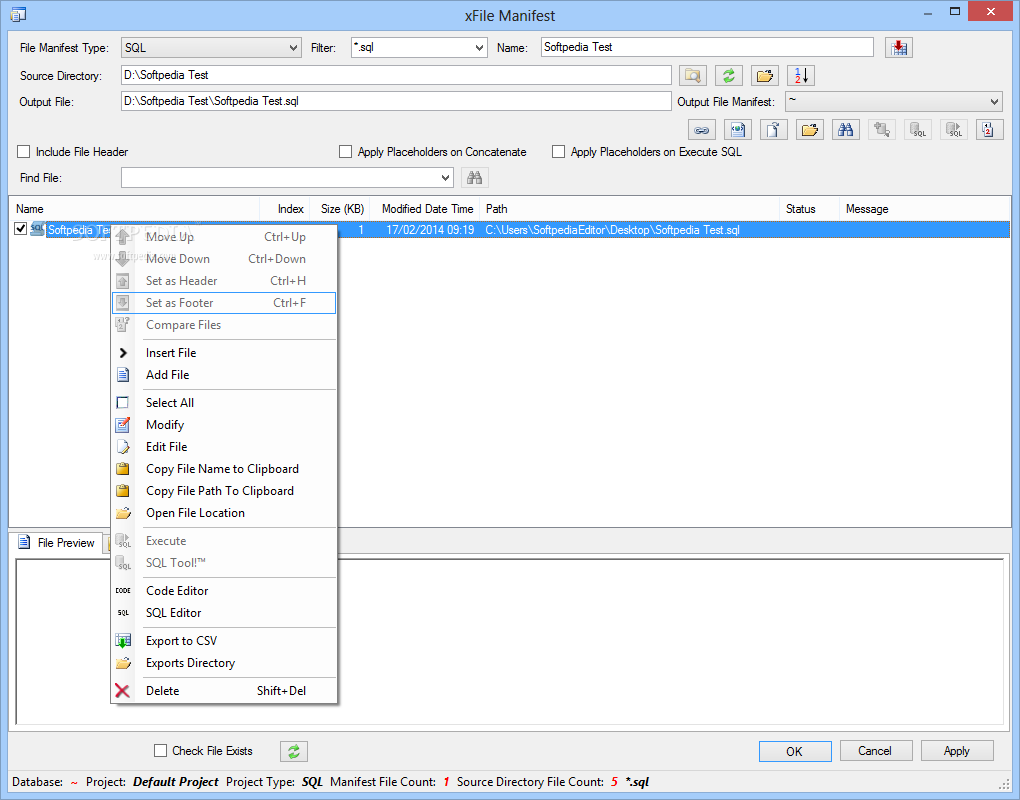Click into the Output File field
This screenshot has width=1020, height=800.
coord(396,101)
